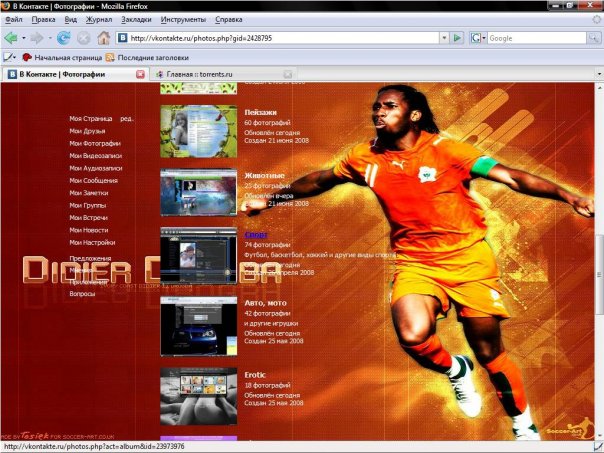604x453 pixels.
Task: Expand the address bar URL dropdown
Action: click(x=444, y=38)
